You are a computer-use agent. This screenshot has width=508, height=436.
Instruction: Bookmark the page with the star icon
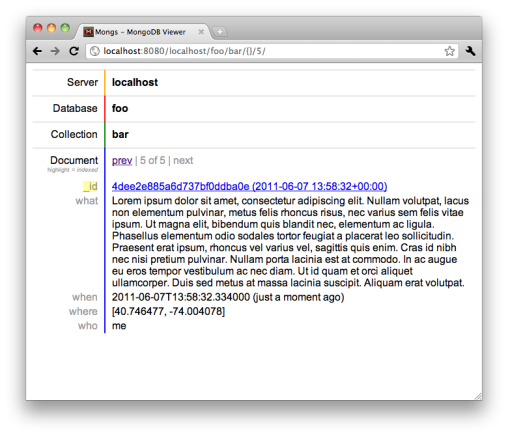click(x=449, y=51)
